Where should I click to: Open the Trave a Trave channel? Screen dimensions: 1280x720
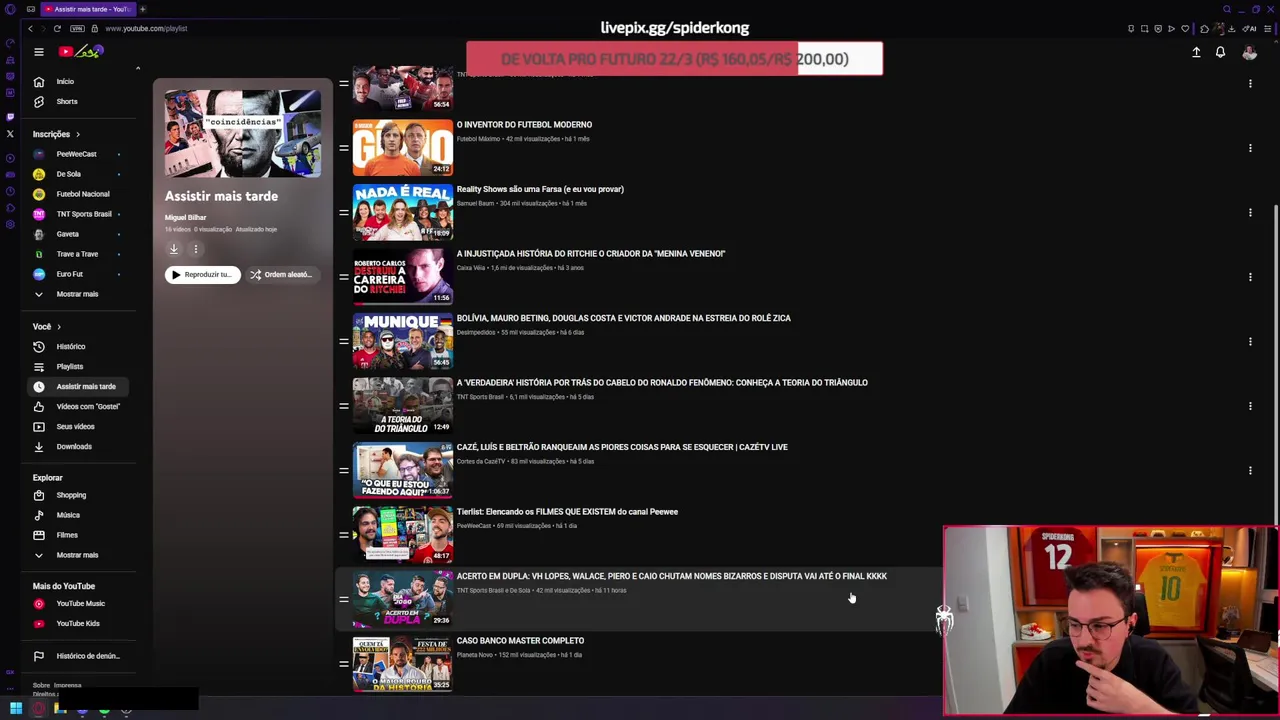click(77, 254)
